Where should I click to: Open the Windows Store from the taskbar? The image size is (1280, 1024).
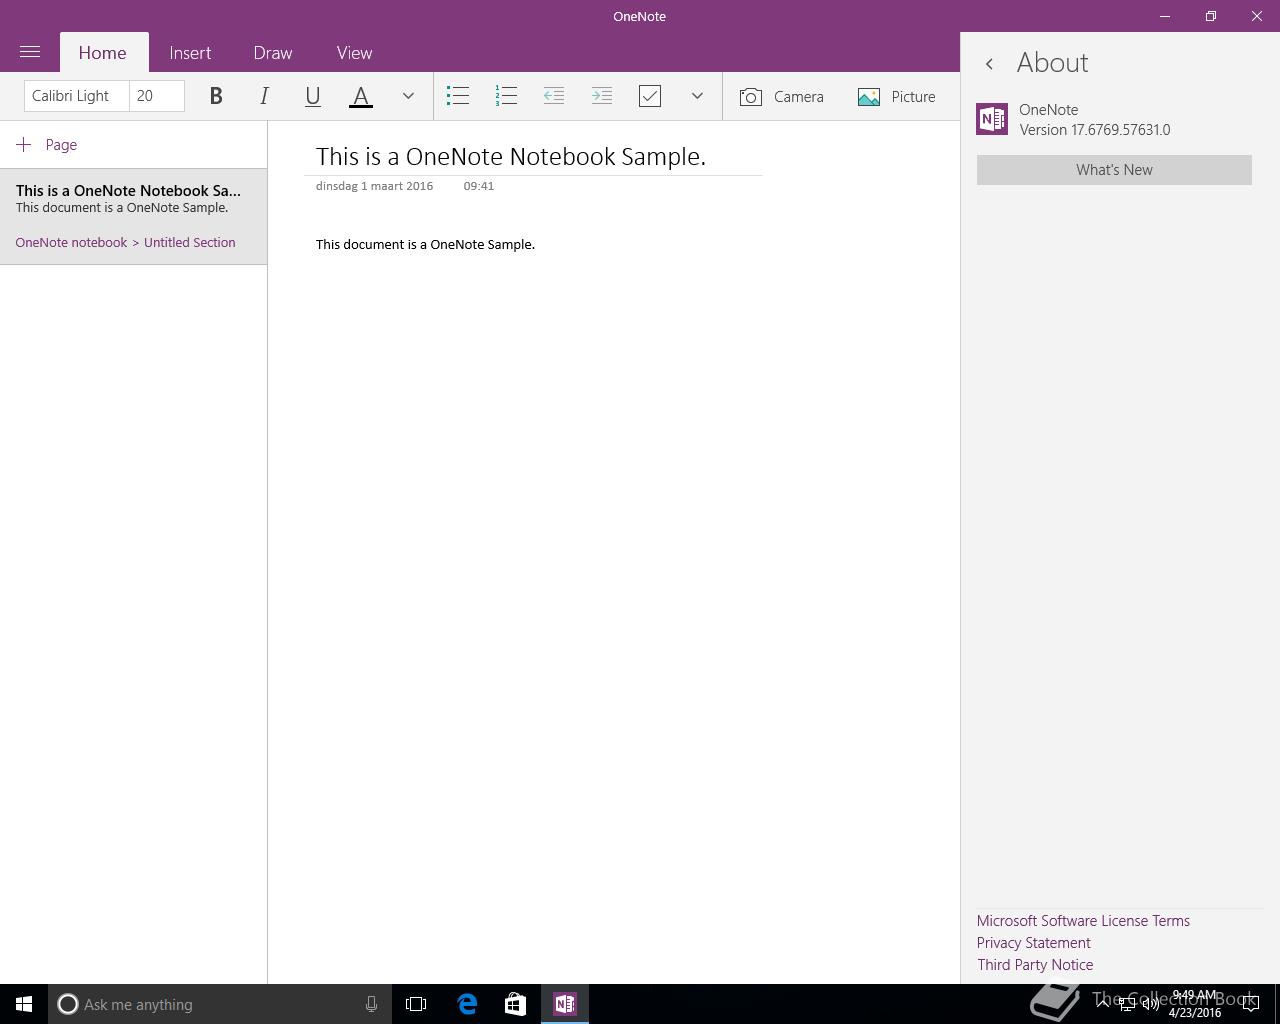pos(515,1004)
